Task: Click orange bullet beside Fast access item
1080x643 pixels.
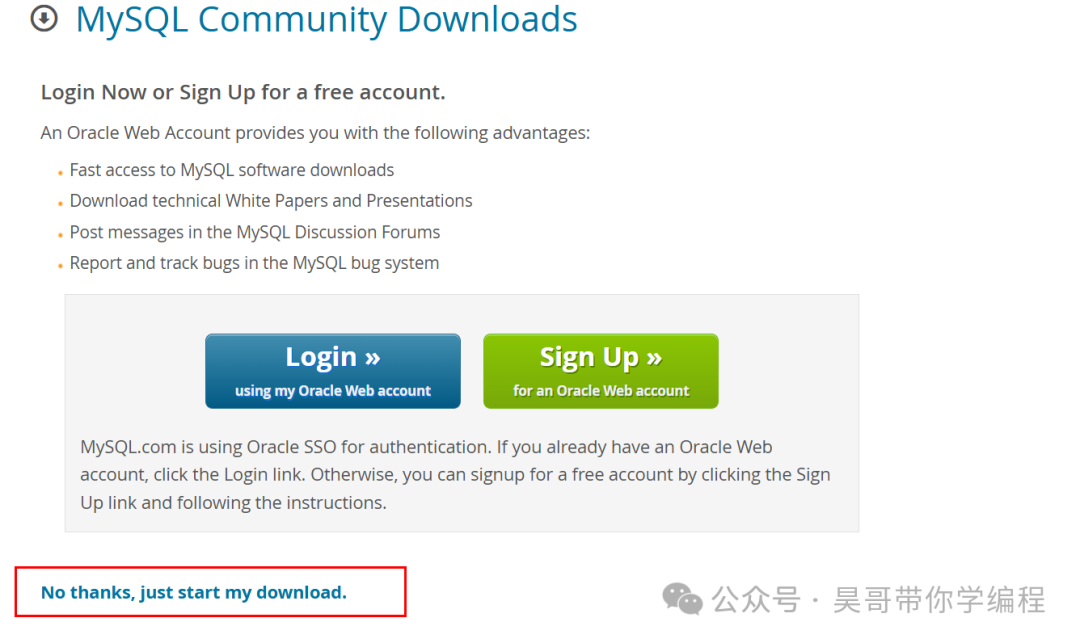Action: click(x=61, y=173)
